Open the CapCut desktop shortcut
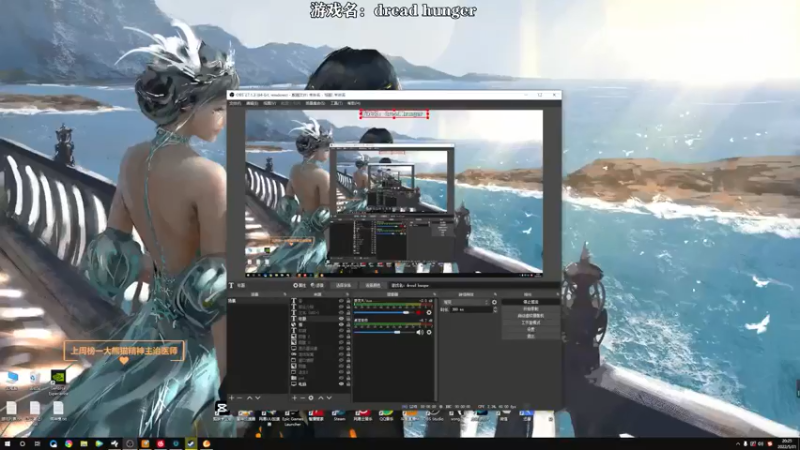Image resolution: width=800 pixels, height=450 pixels. [x=221, y=411]
